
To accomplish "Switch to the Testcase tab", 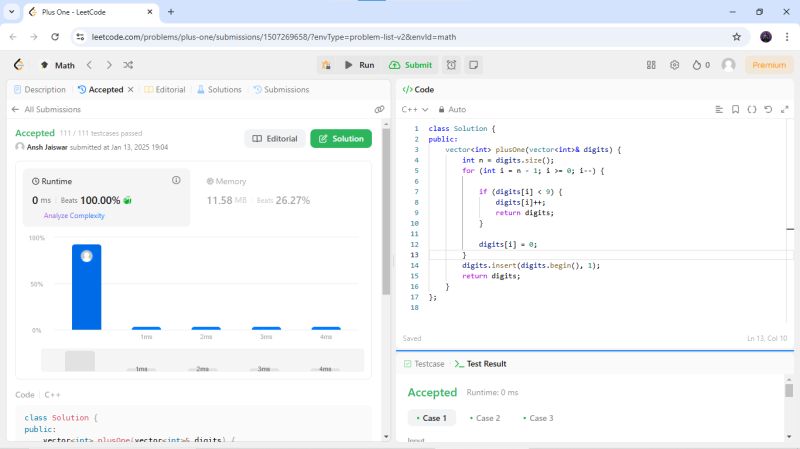I will click(x=424, y=364).
